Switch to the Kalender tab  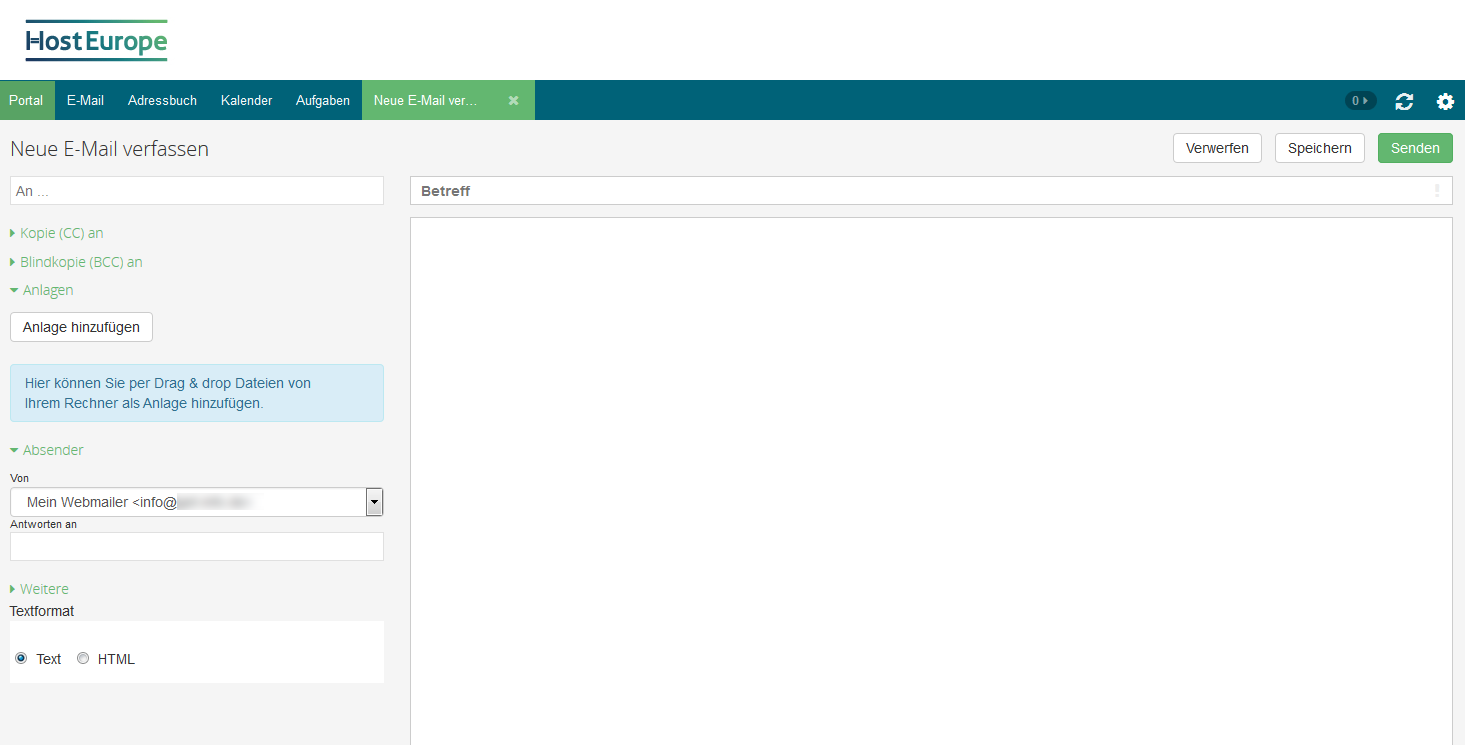tap(246, 100)
